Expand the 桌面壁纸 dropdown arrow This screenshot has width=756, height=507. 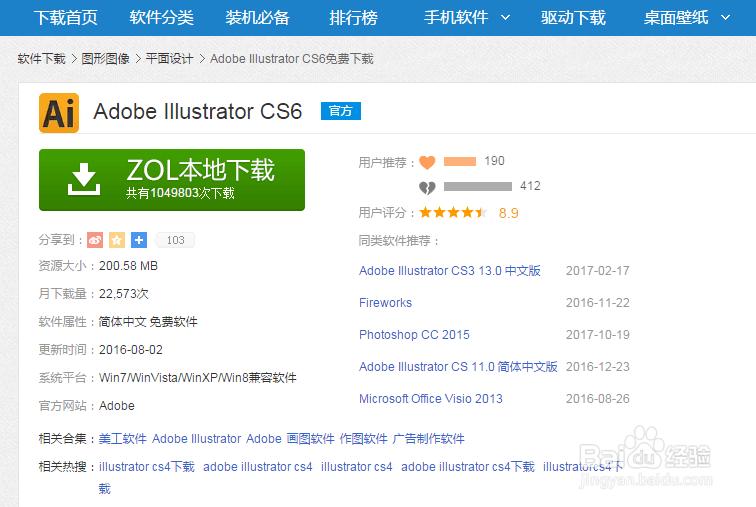725,18
